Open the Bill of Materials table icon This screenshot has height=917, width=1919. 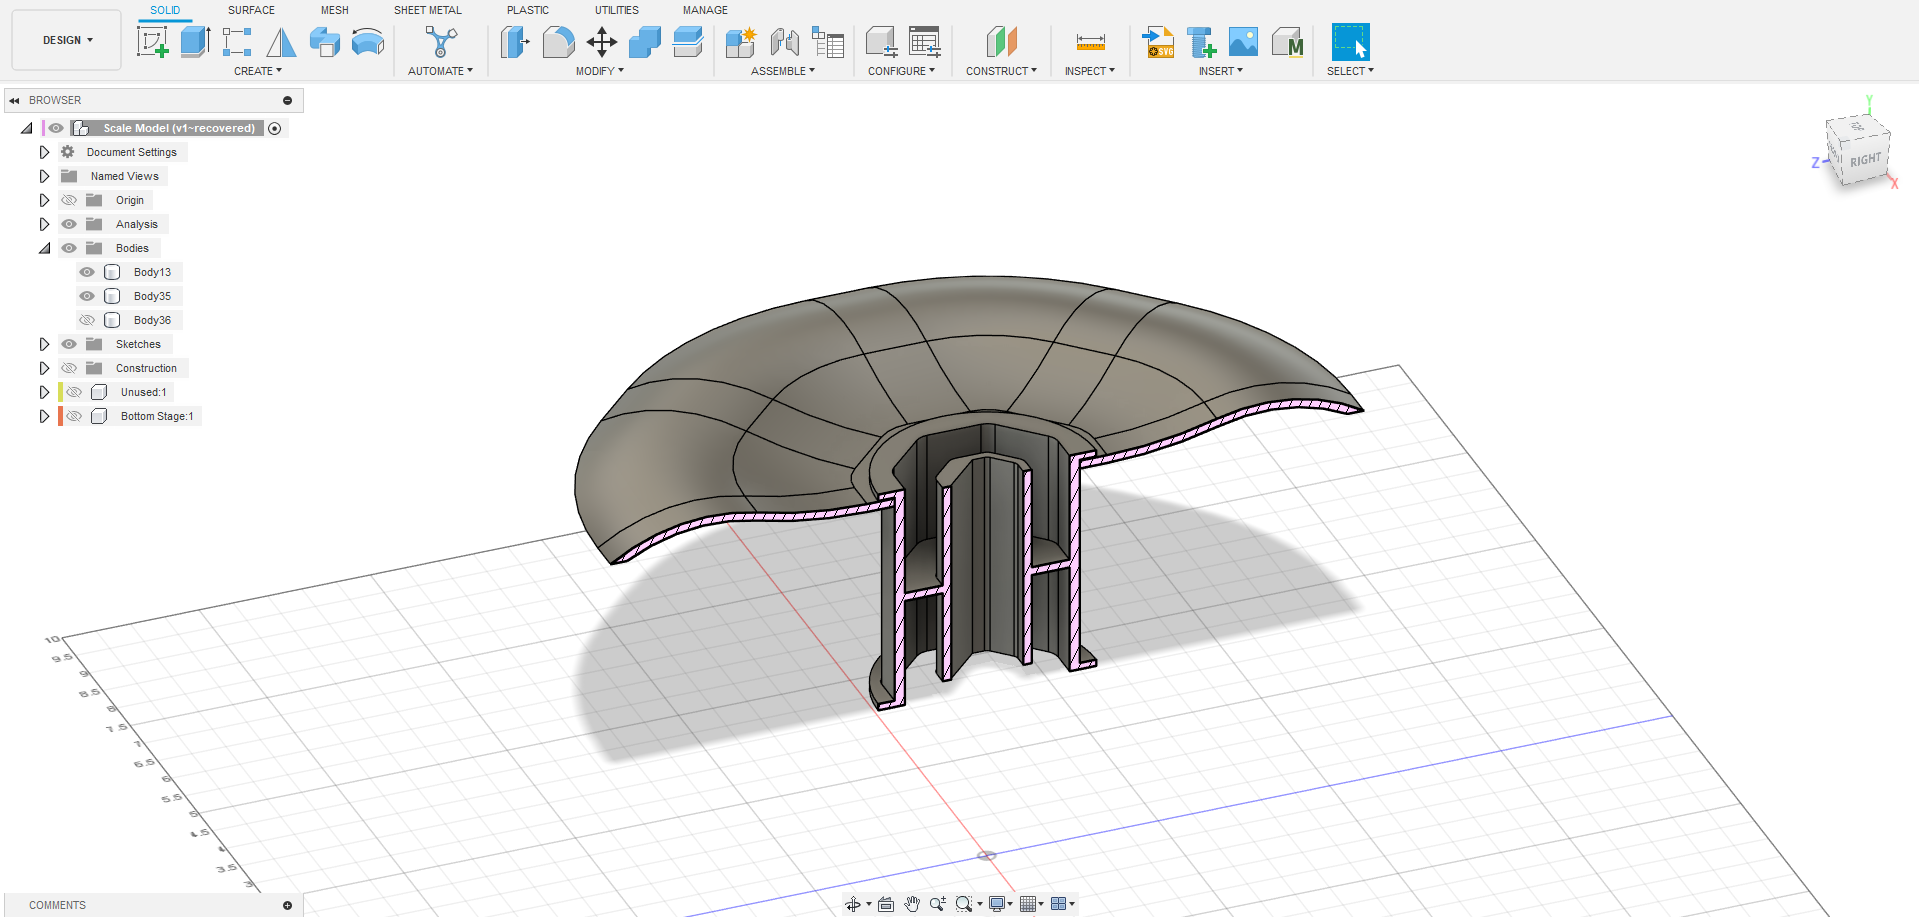click(828, 42)
